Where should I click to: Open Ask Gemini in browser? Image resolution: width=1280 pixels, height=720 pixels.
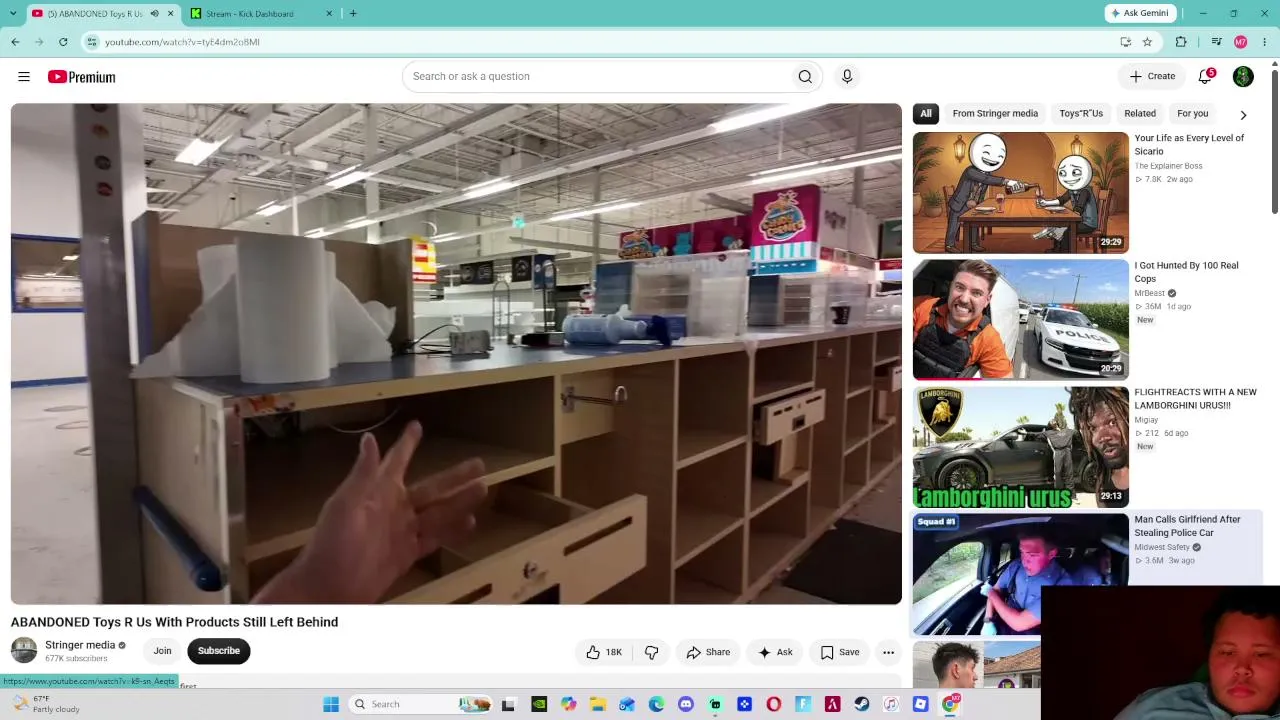pos(1139,14)
